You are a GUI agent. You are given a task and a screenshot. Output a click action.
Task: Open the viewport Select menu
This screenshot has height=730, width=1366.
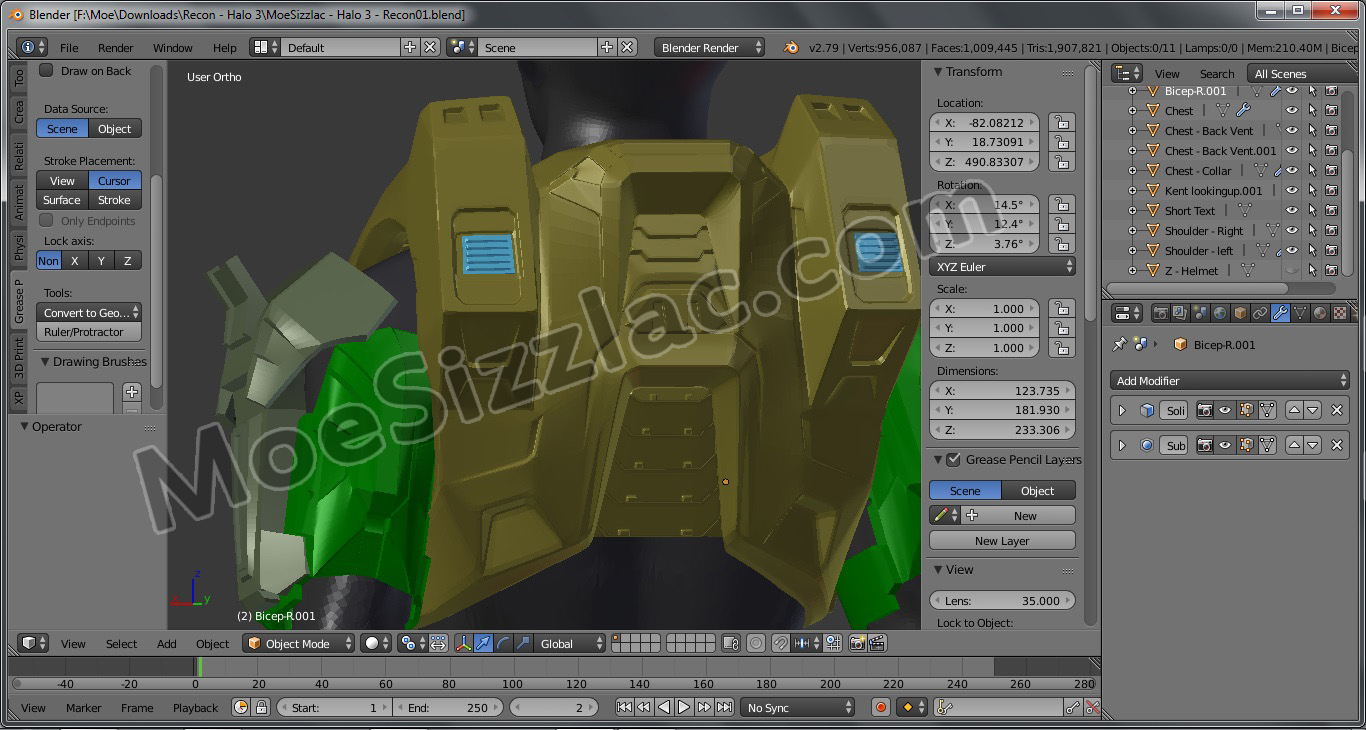pos(121,644)
